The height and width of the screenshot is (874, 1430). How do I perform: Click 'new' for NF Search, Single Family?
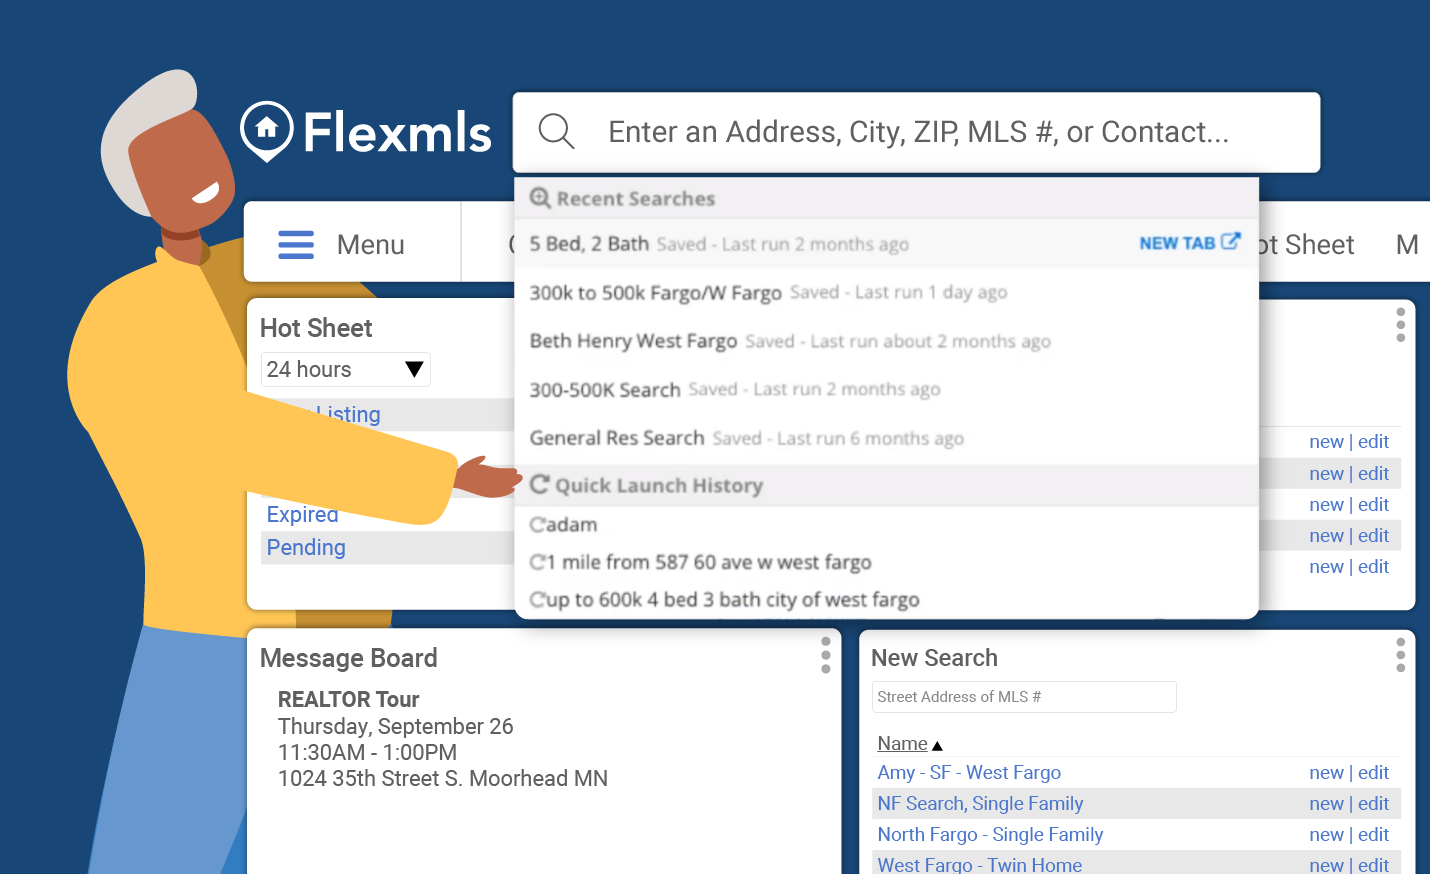[1326, 803]
